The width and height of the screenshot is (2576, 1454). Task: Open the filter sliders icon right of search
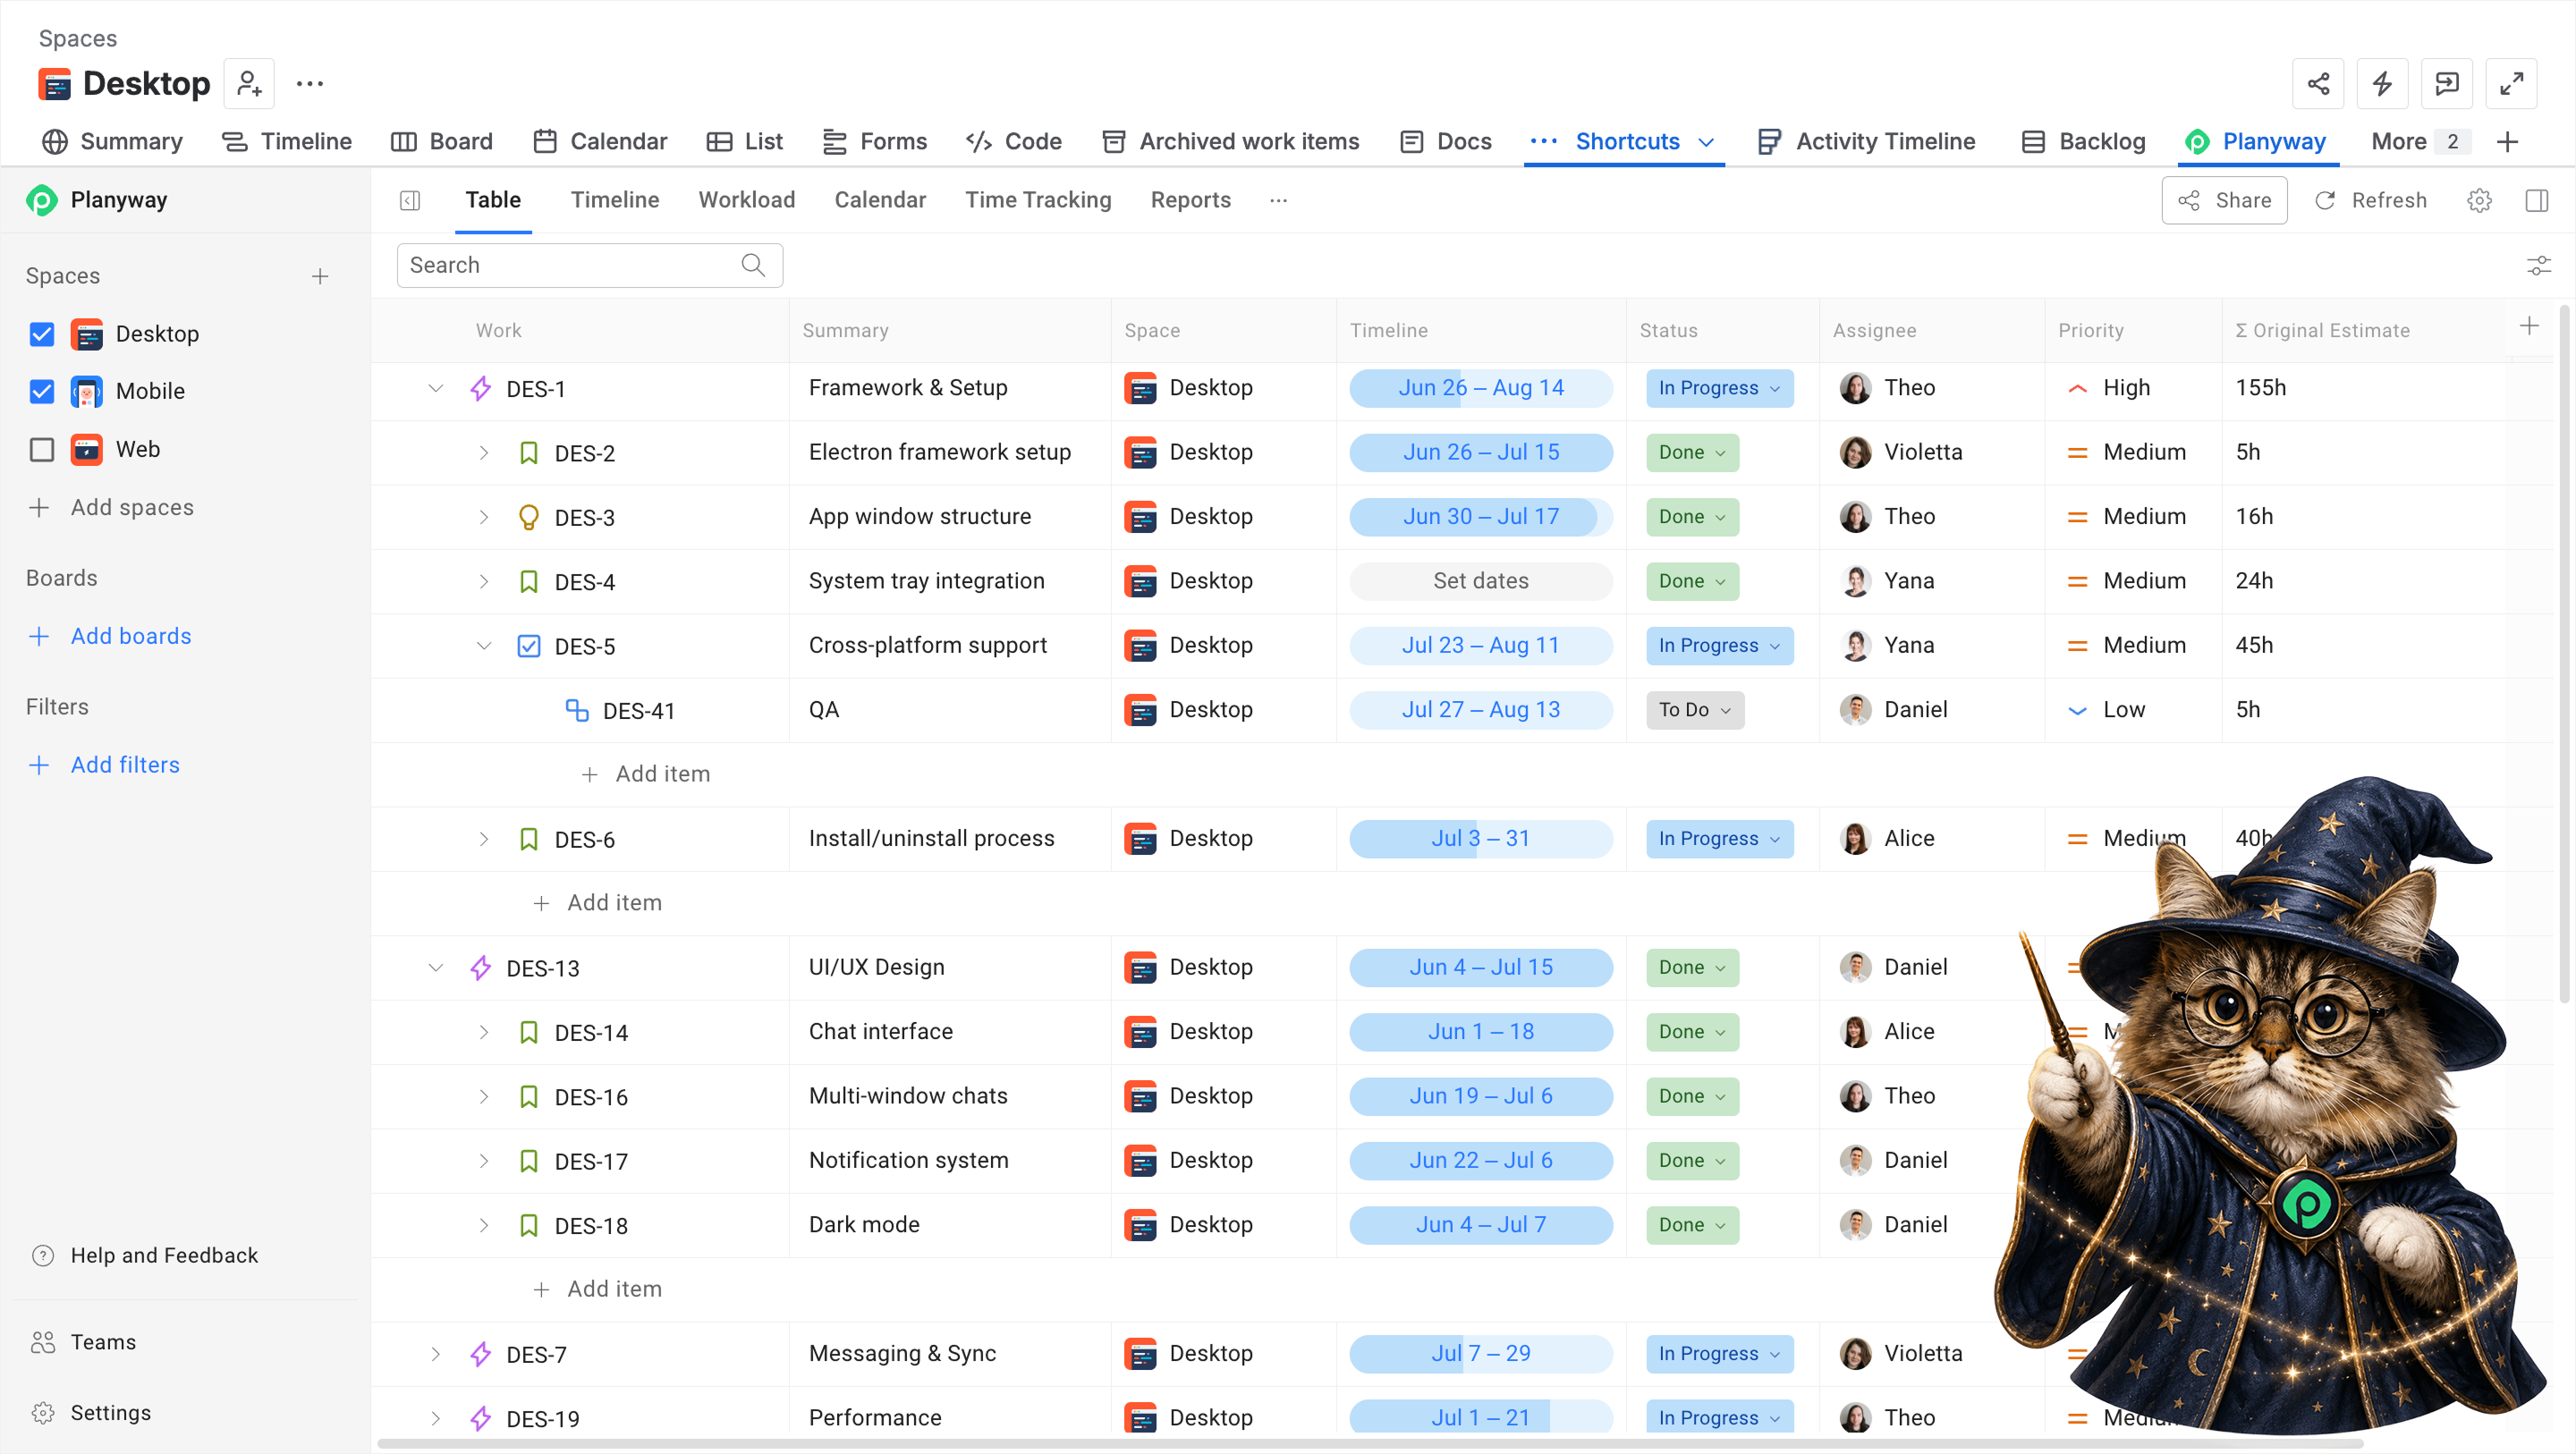point(2539,265)
